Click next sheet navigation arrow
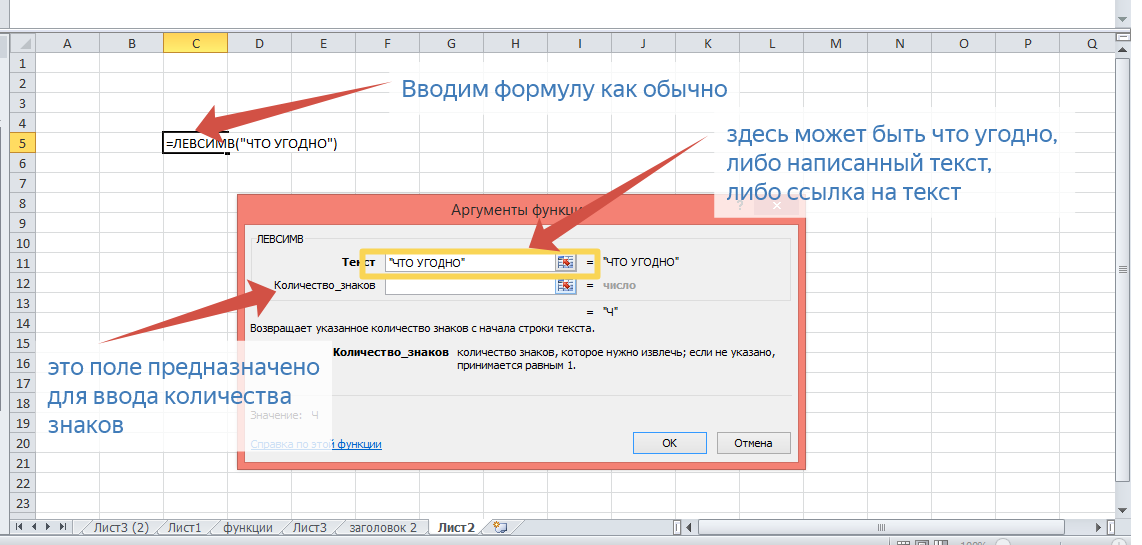Viewport: 1142px width, 545px height. [49, 527]
